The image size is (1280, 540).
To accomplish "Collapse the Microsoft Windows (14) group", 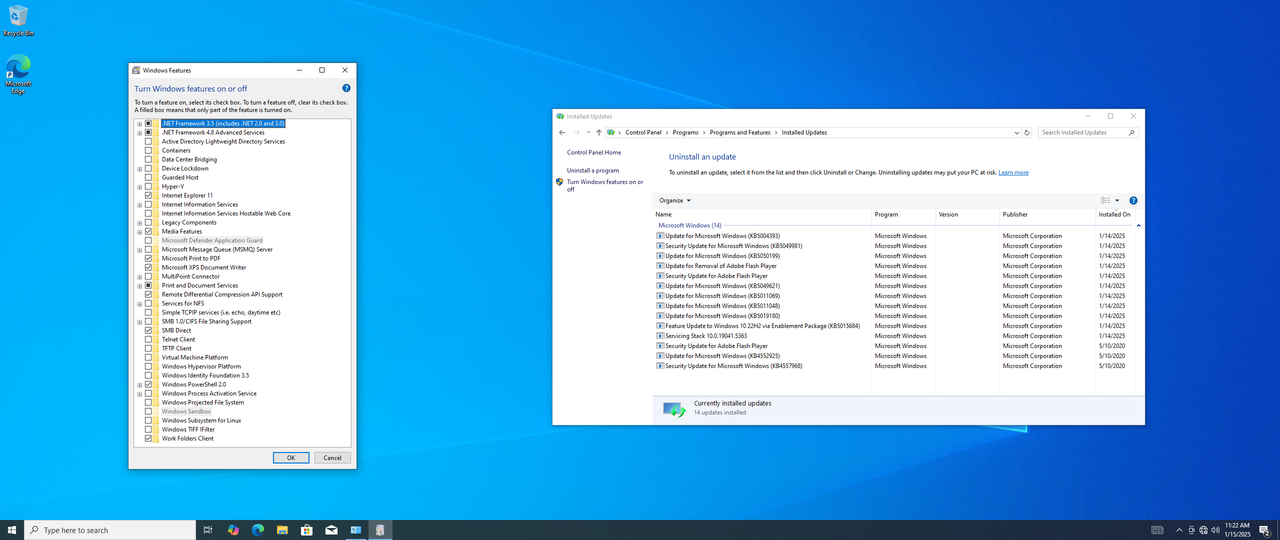I will (1138, 226).
